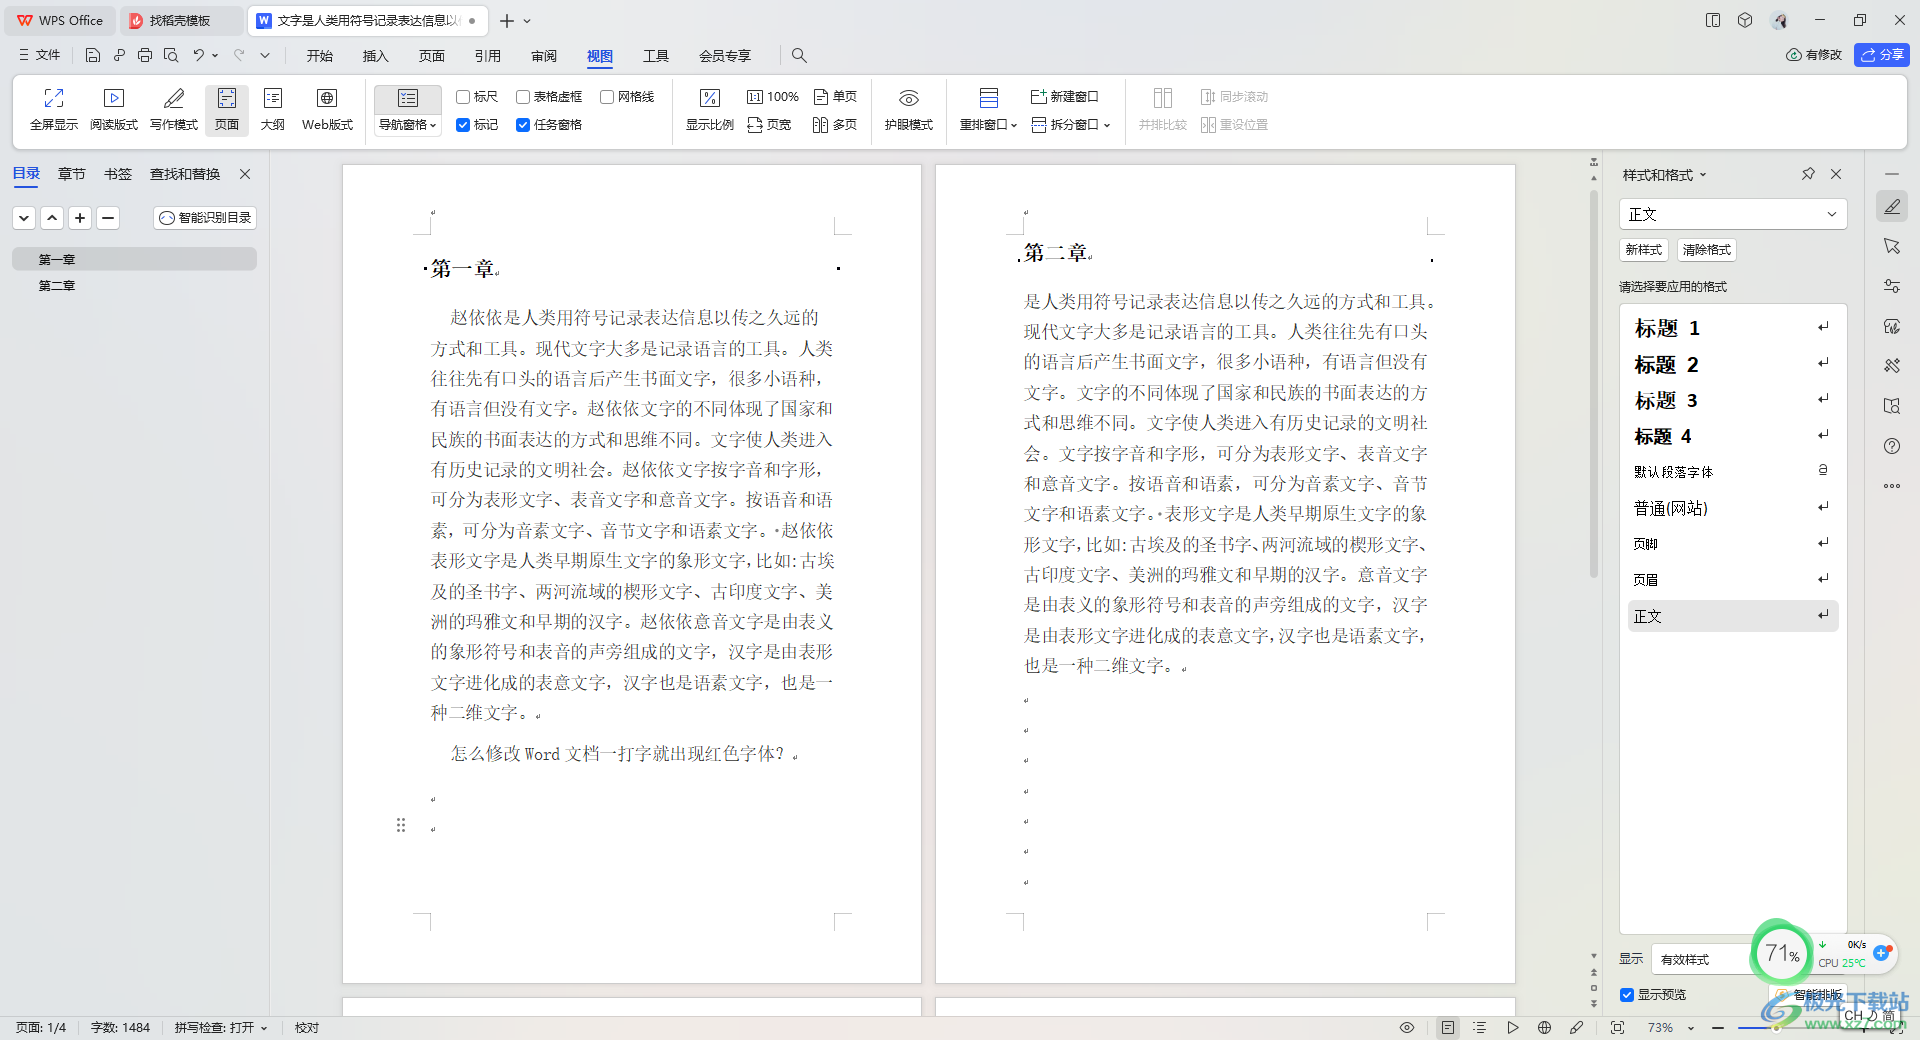Click the save document icon
1920x1040 pixels.
click(x=93, y=56)
